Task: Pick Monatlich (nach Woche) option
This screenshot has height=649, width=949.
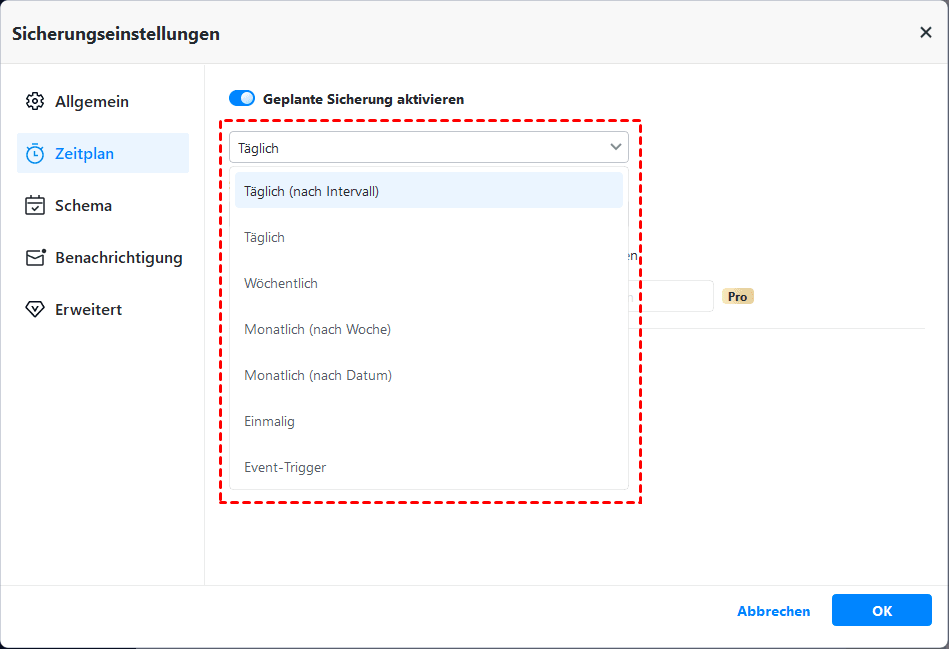Action: [428, 329]
